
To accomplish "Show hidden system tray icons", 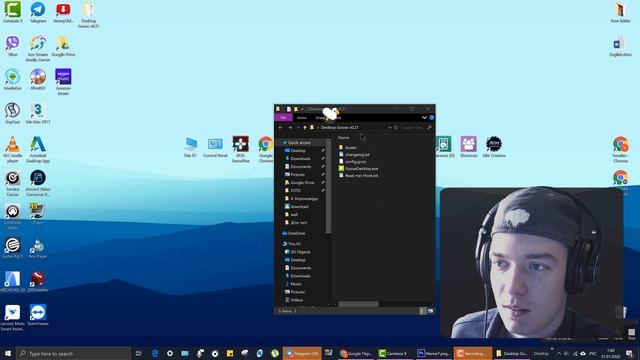I will [558, 353].
